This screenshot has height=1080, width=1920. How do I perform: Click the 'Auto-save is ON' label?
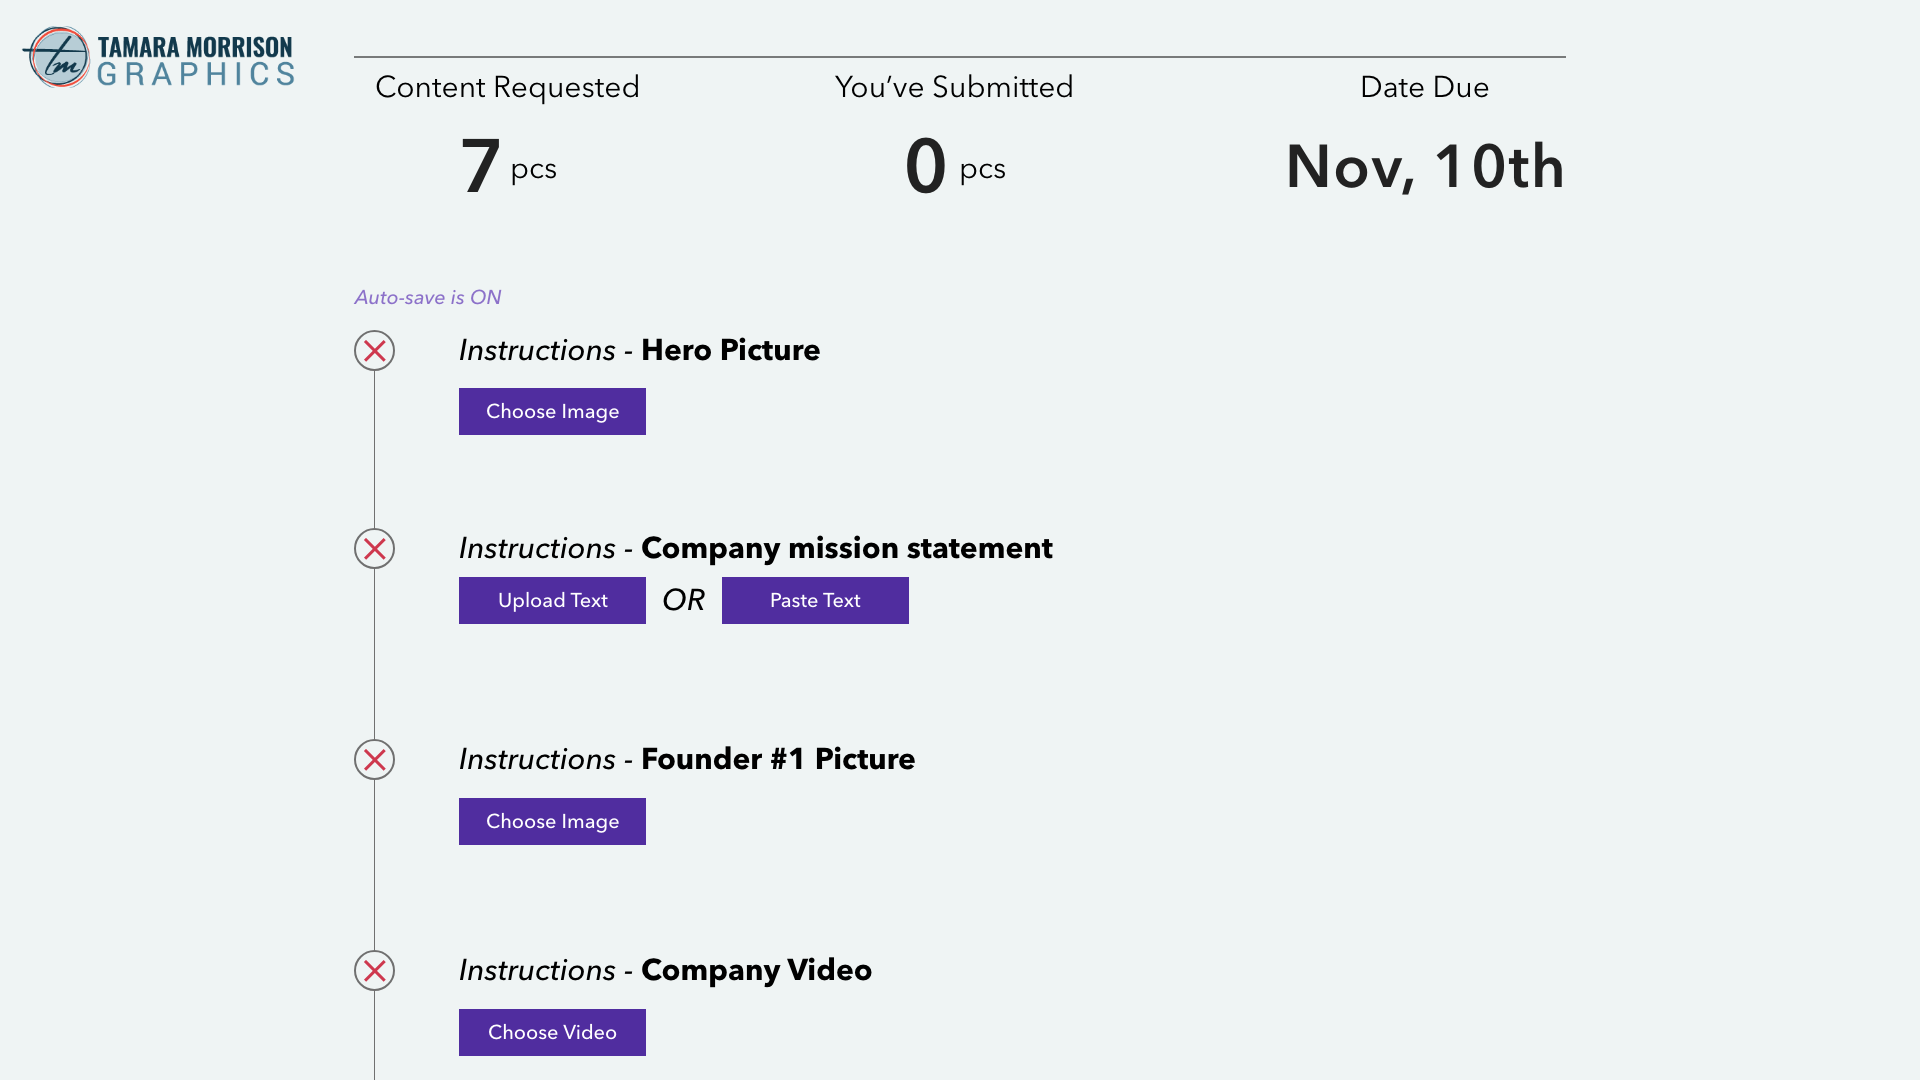(428, 298)
